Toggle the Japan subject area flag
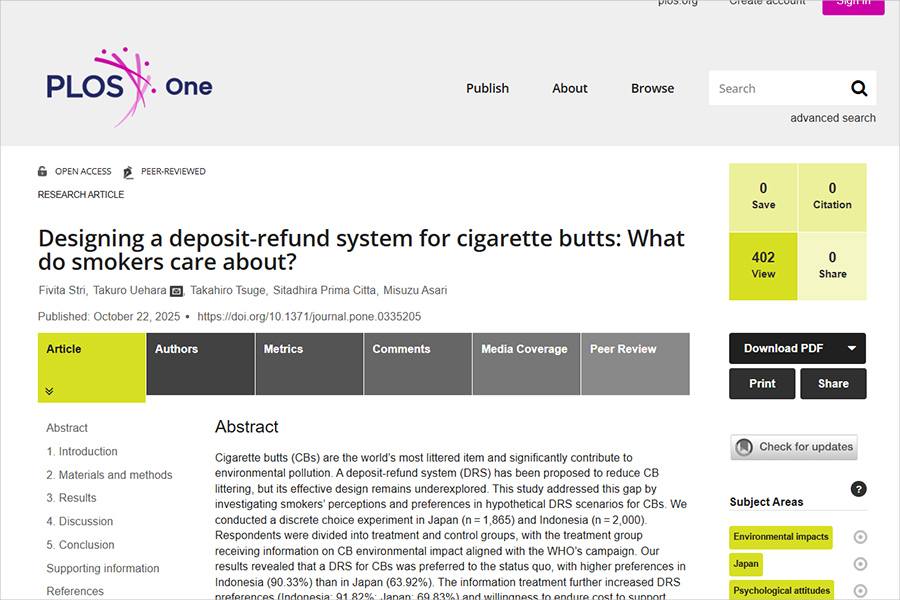900x600 pixels. point(860,564)
